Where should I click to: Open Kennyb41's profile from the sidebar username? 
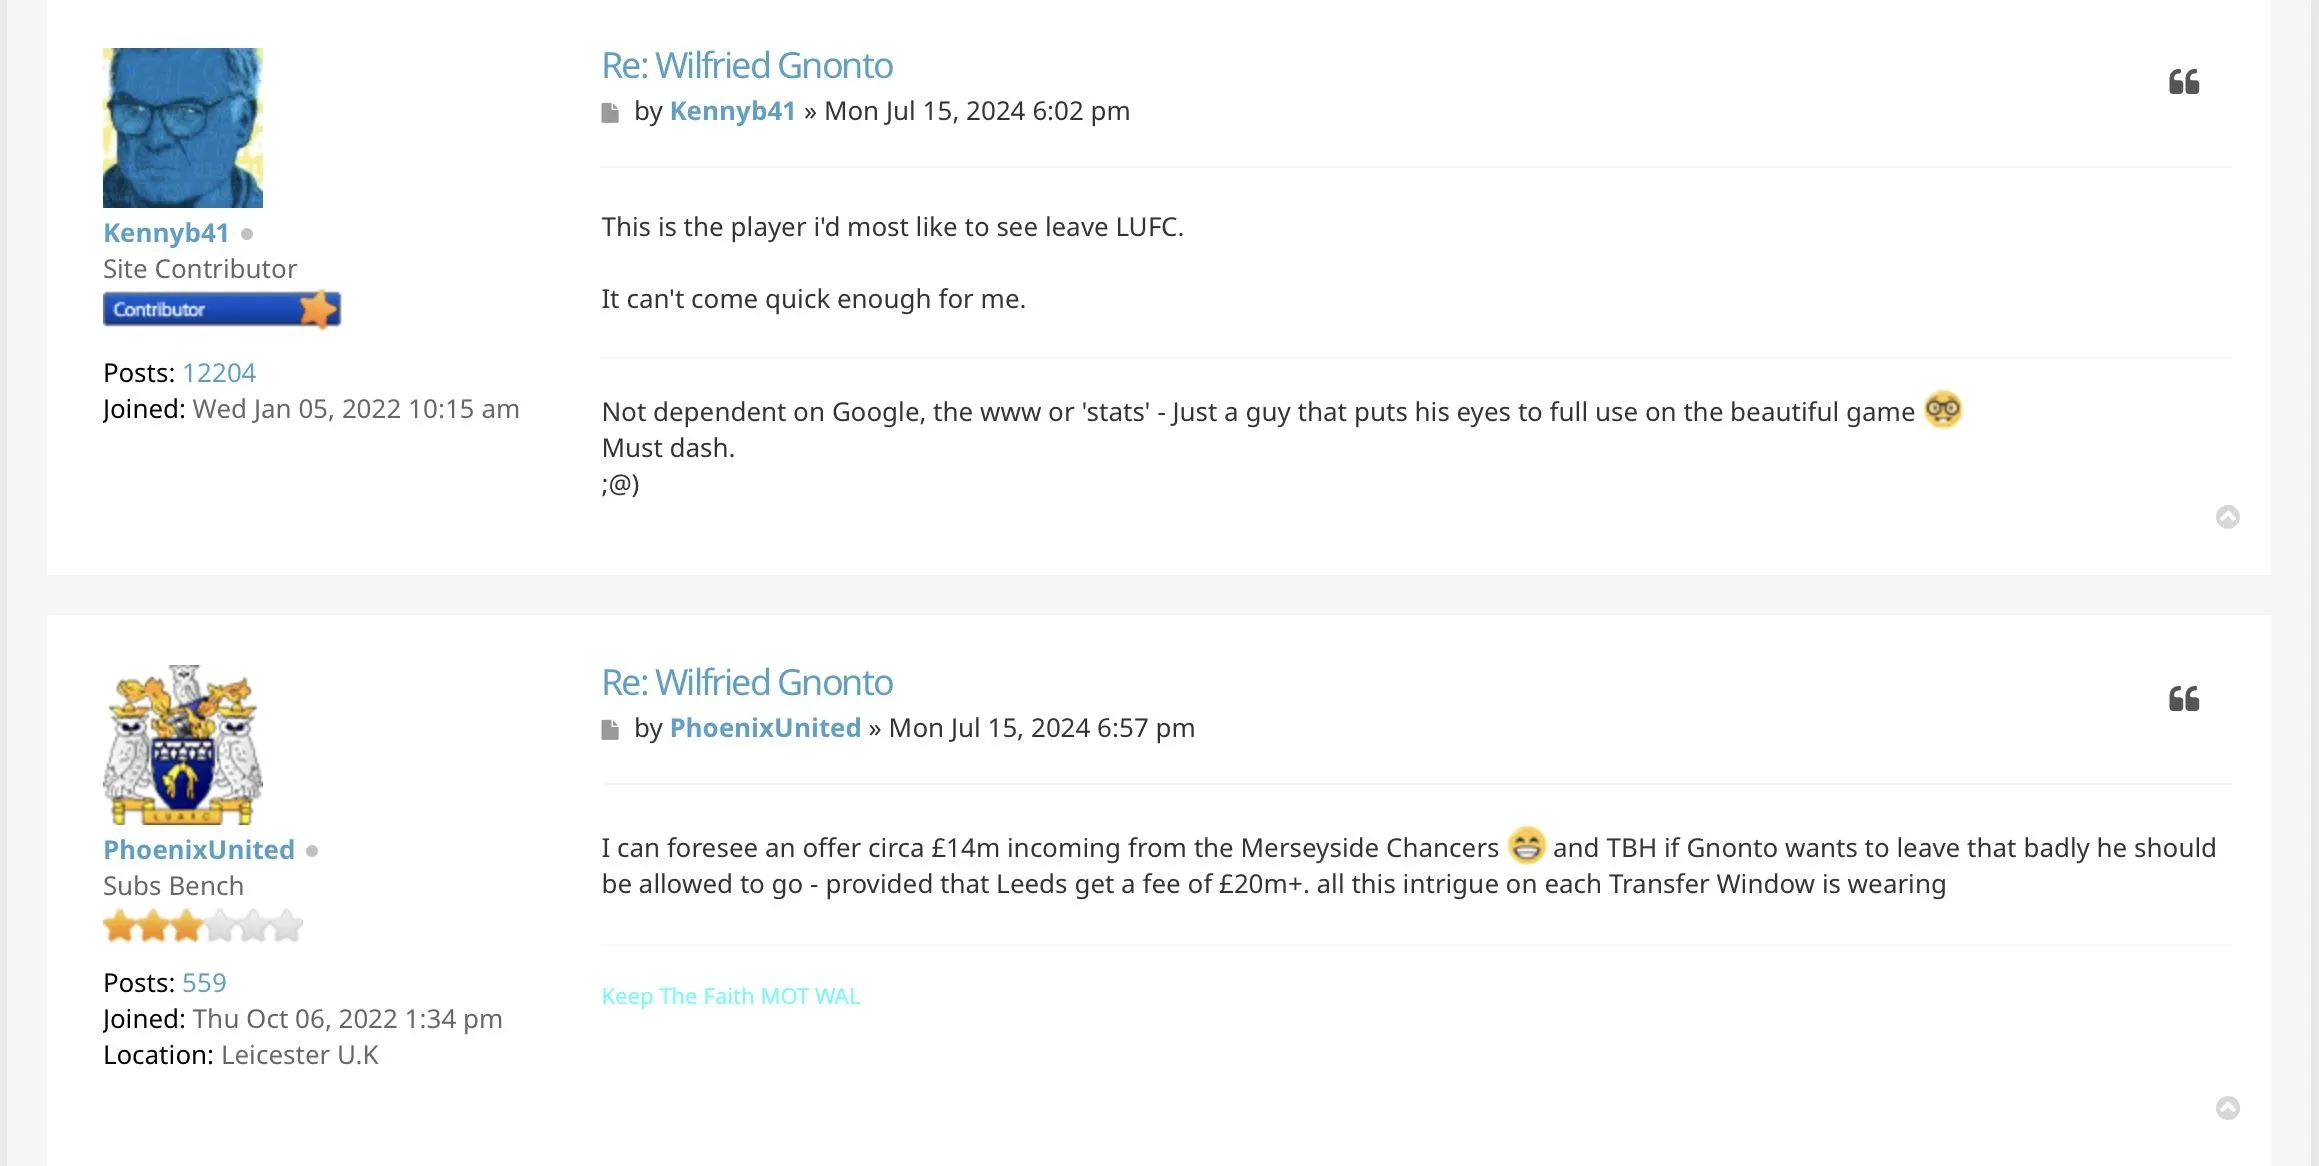pyautogui.click(x=166, y=233)
